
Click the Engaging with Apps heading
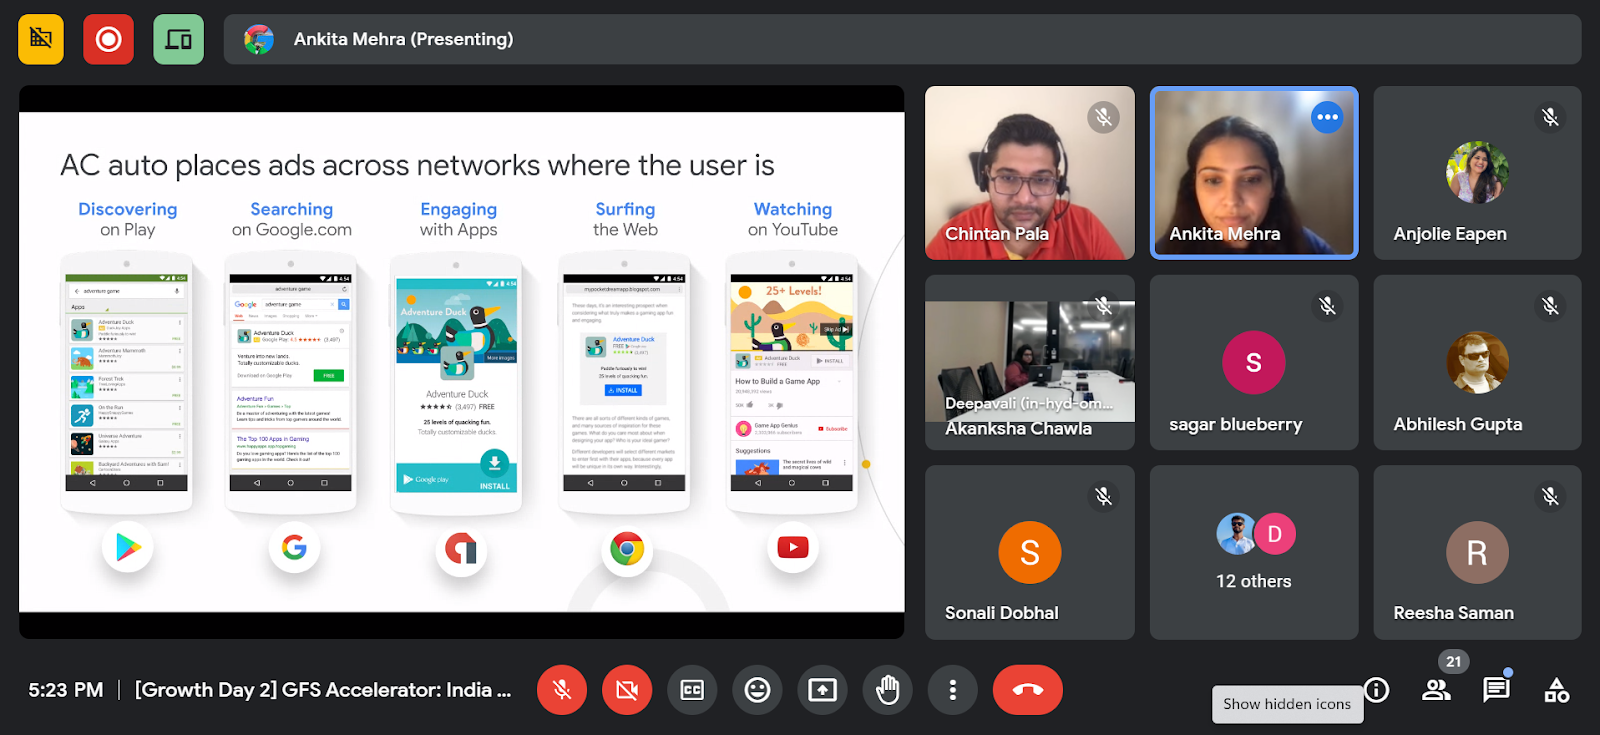pyautogui.click(x=459, y=219)
